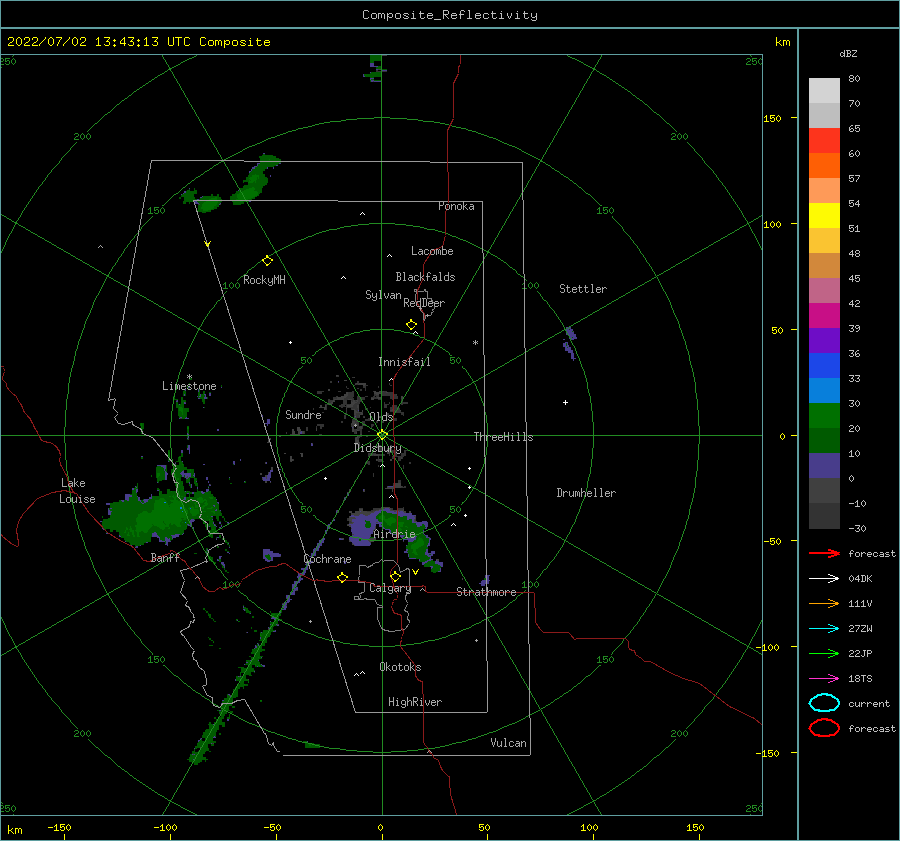The width and height of the screenshot is (900, 841).
Task: Click the yellow diamond marker above RockyMH
Action: coord(267,261)
